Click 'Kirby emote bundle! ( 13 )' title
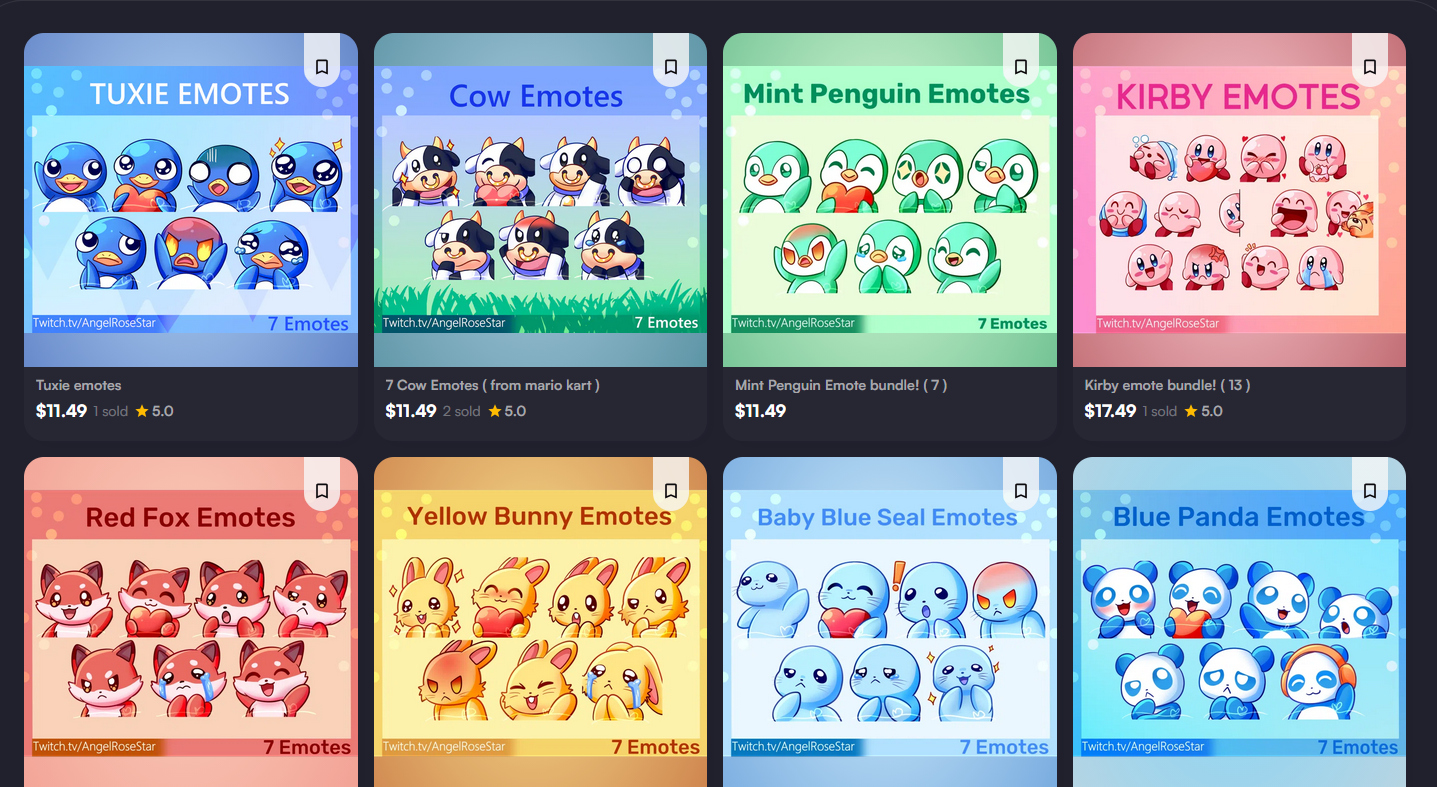 point(1167,385)
